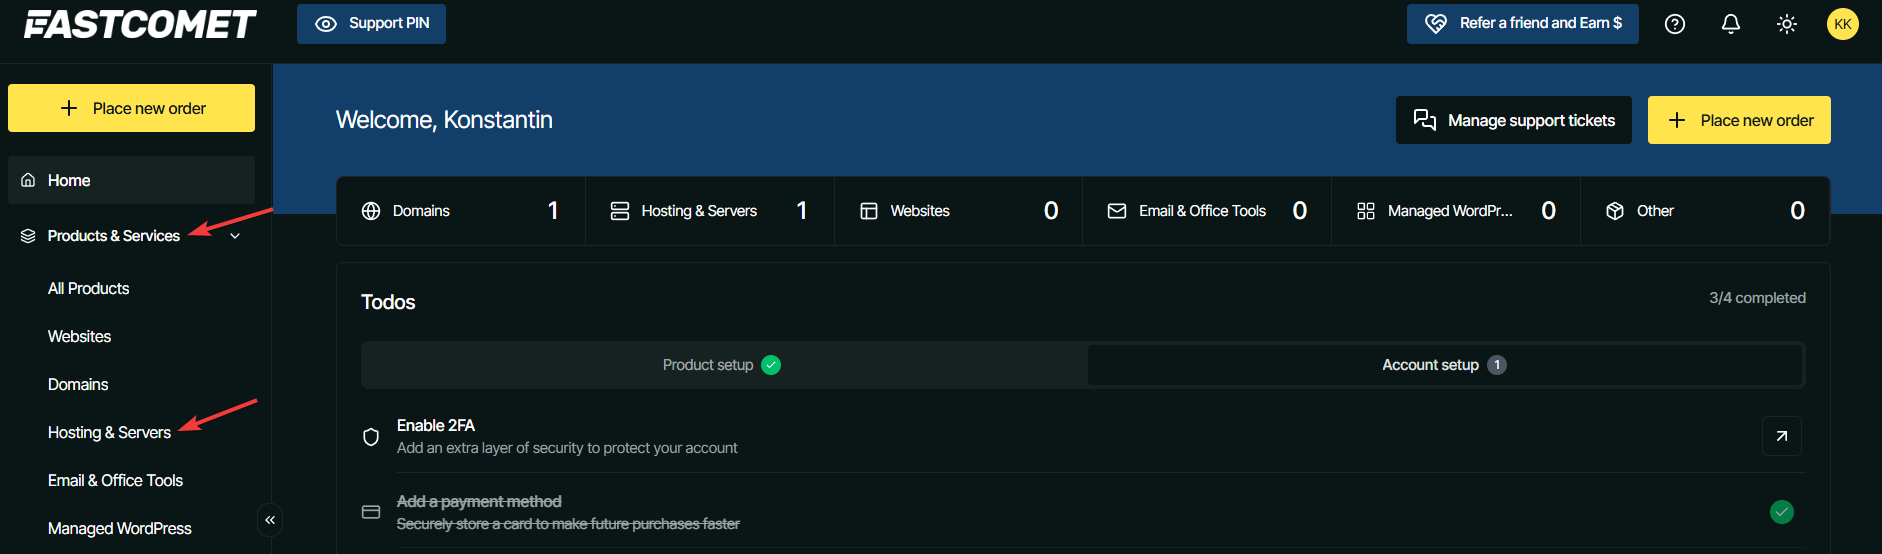Click the green payment method completed checkmark
The width and height of the screenshot is (1882, 554).
[x=1781, y=512]
